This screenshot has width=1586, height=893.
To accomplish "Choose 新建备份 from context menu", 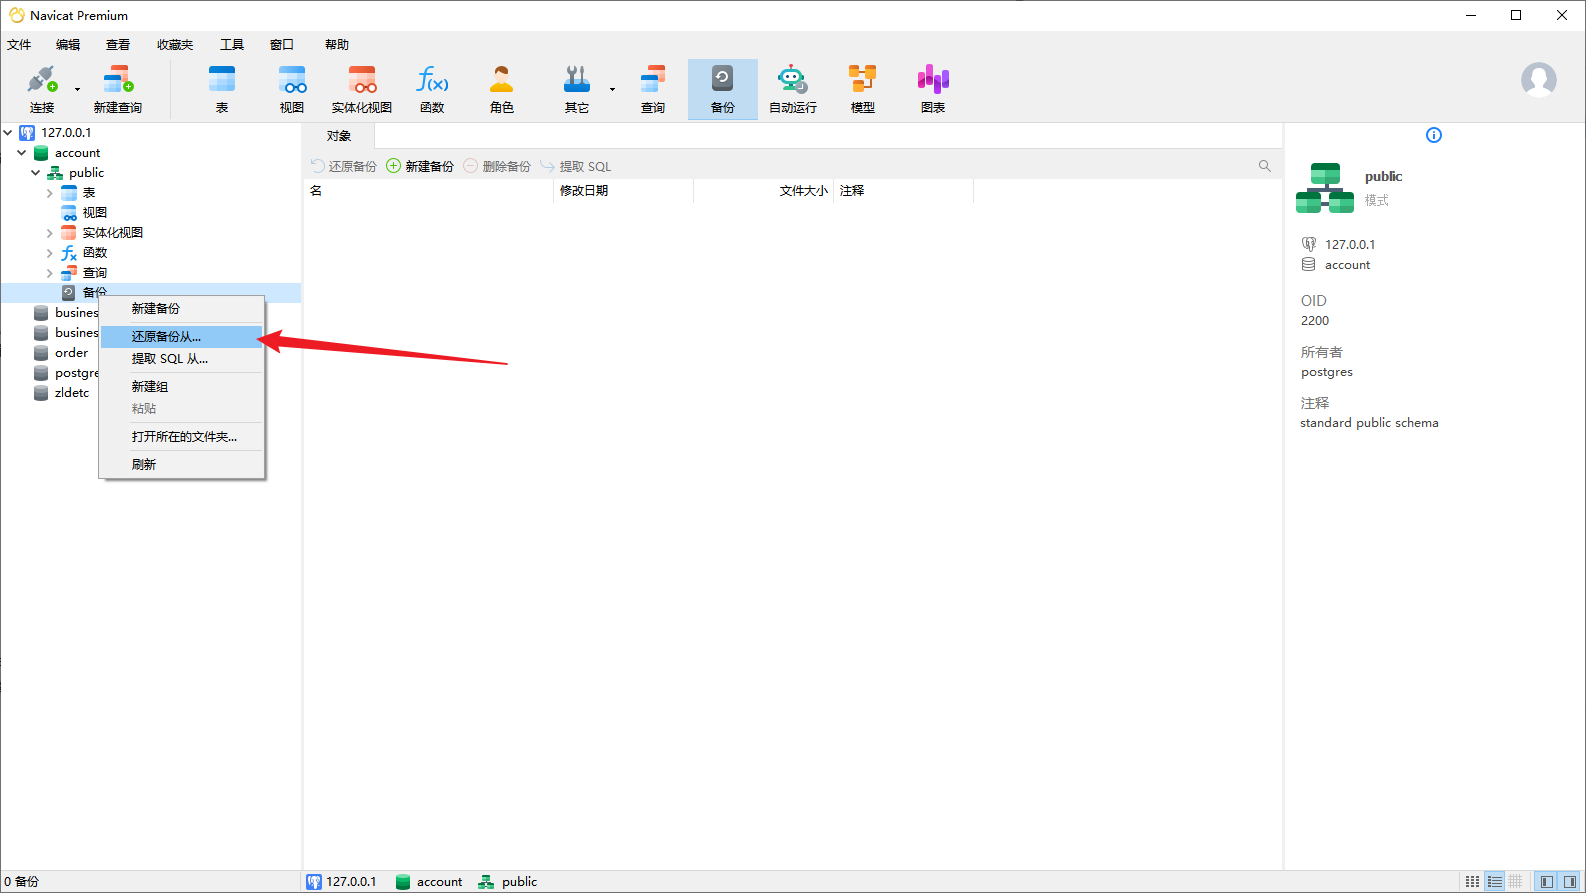I will [181, 308].
